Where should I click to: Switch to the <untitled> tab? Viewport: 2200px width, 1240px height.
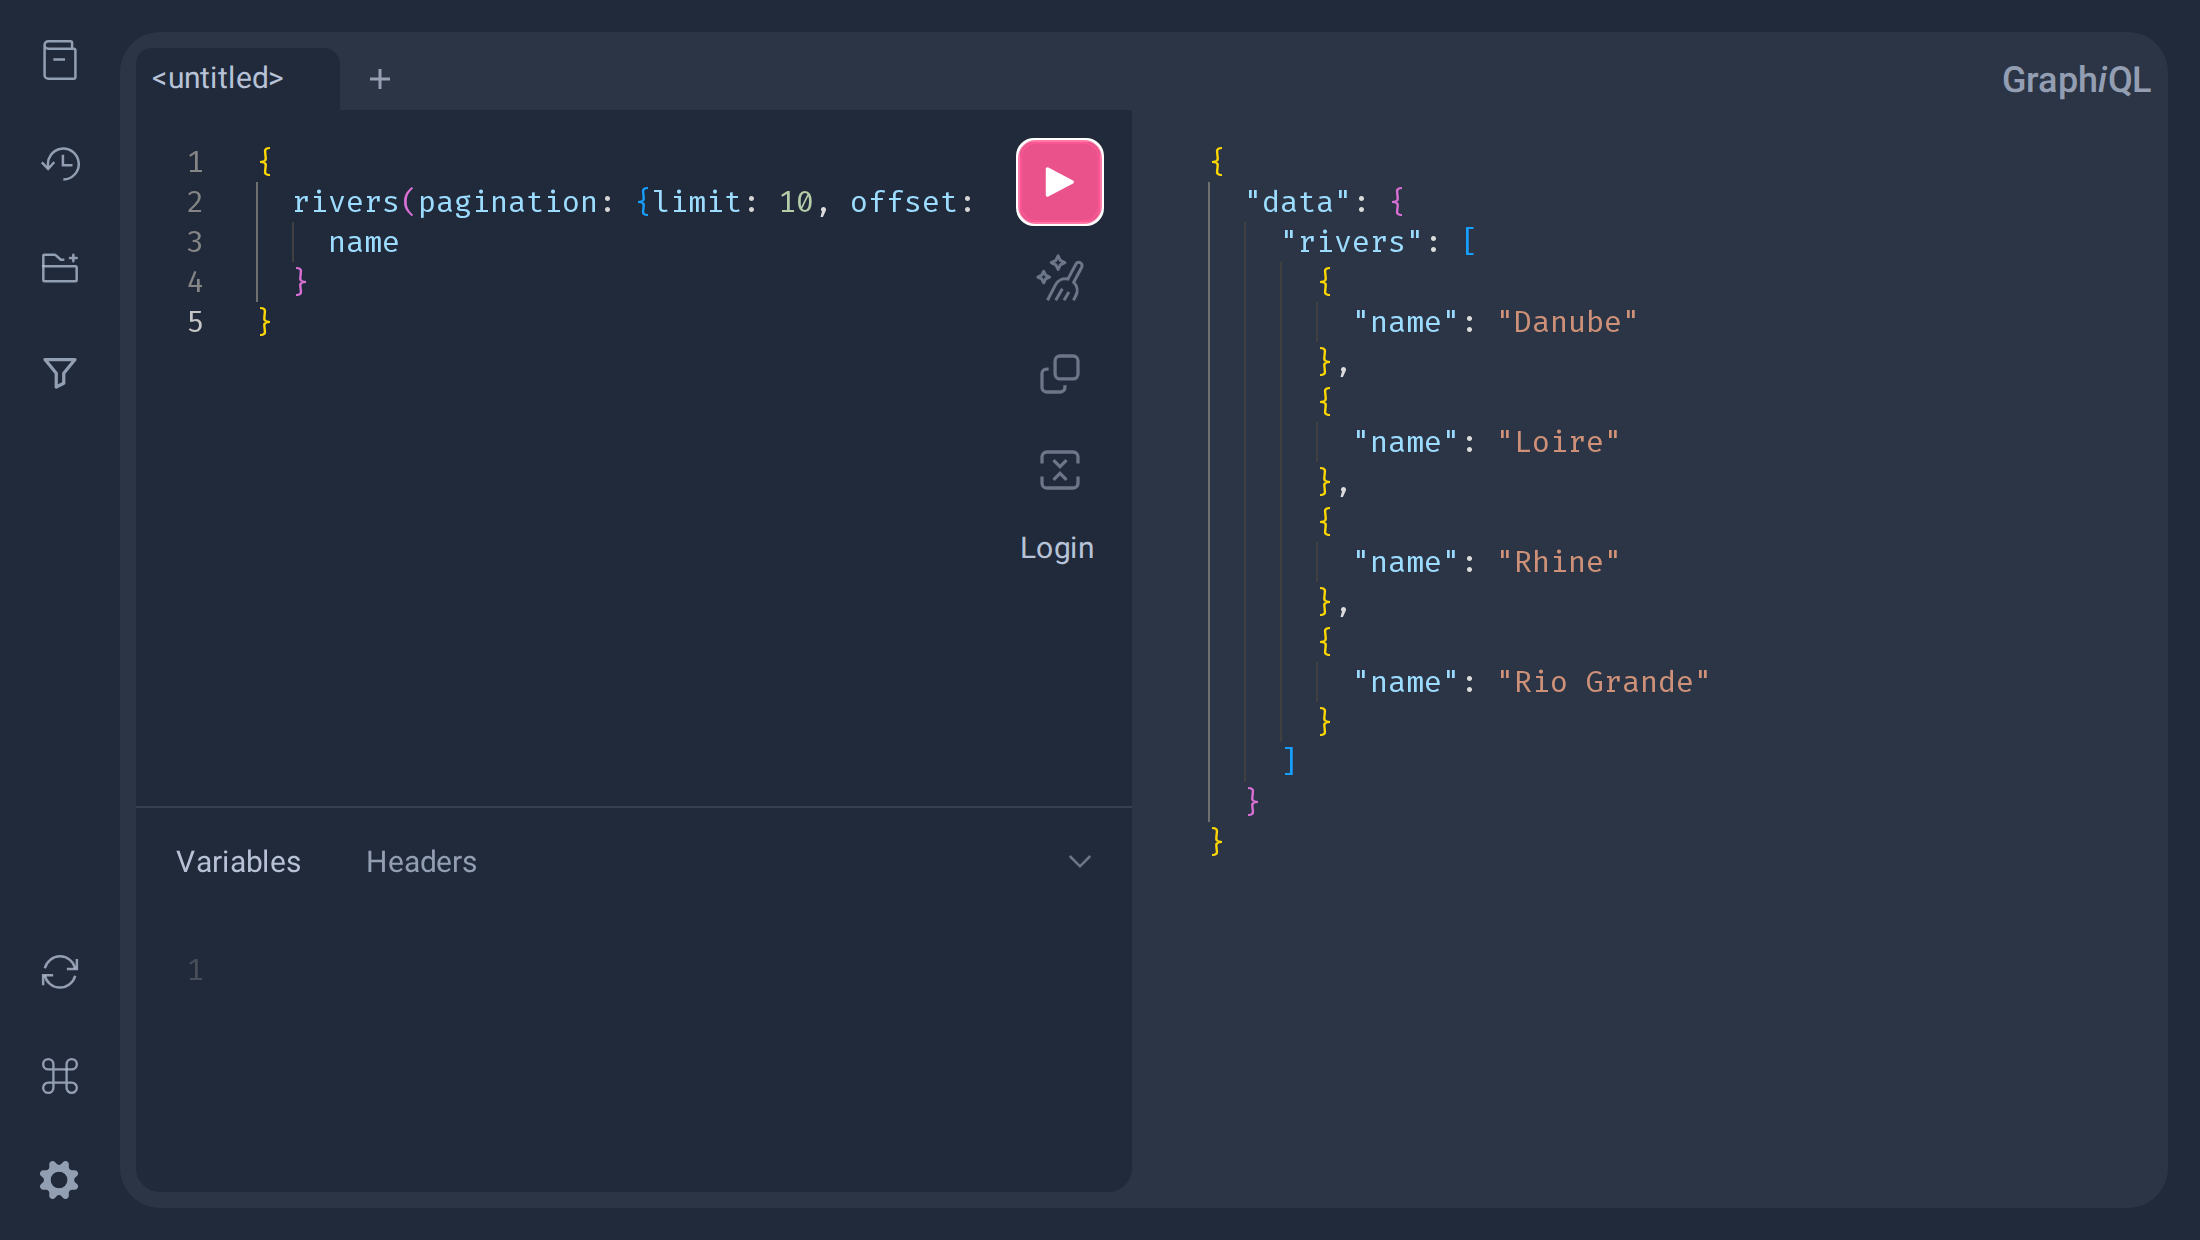coord(218,78)
